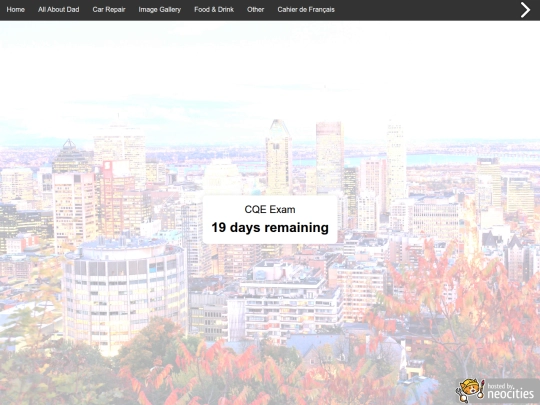Select the Food & Drink menu item
540x405 pixels.
[214, 10]
